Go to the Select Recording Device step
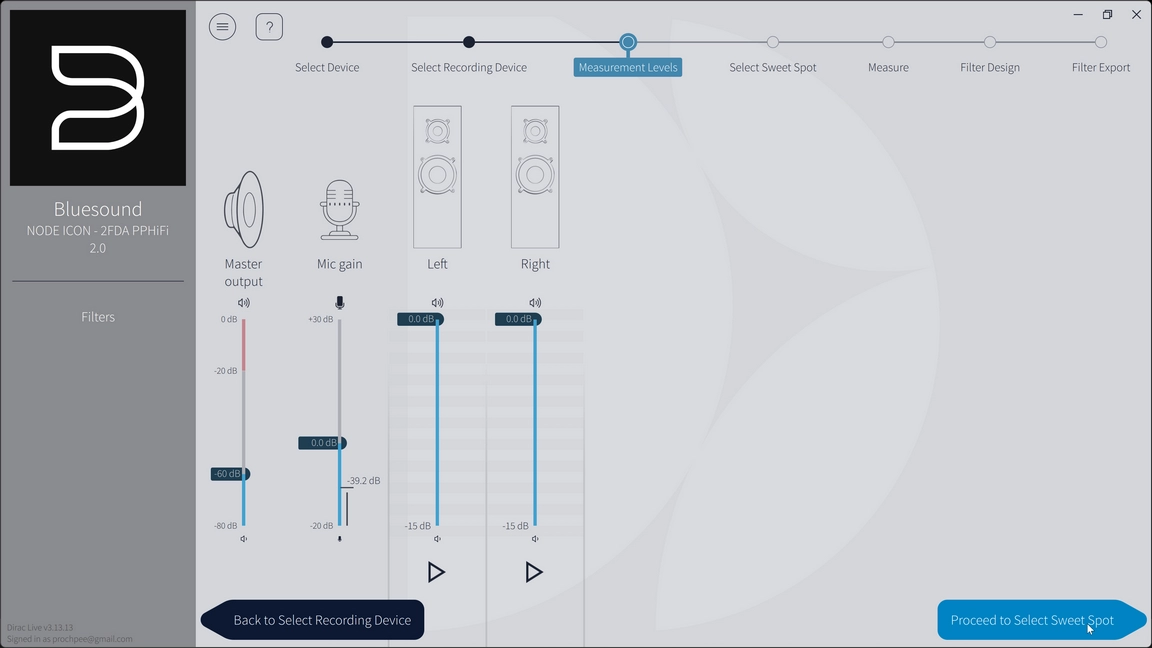The width and height of the screenshot is (1152, 648). click(x=469, y=42)
